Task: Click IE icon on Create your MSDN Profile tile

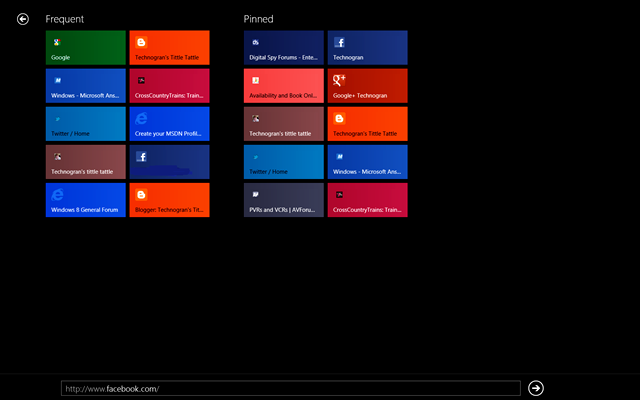Action: point(141,118)
